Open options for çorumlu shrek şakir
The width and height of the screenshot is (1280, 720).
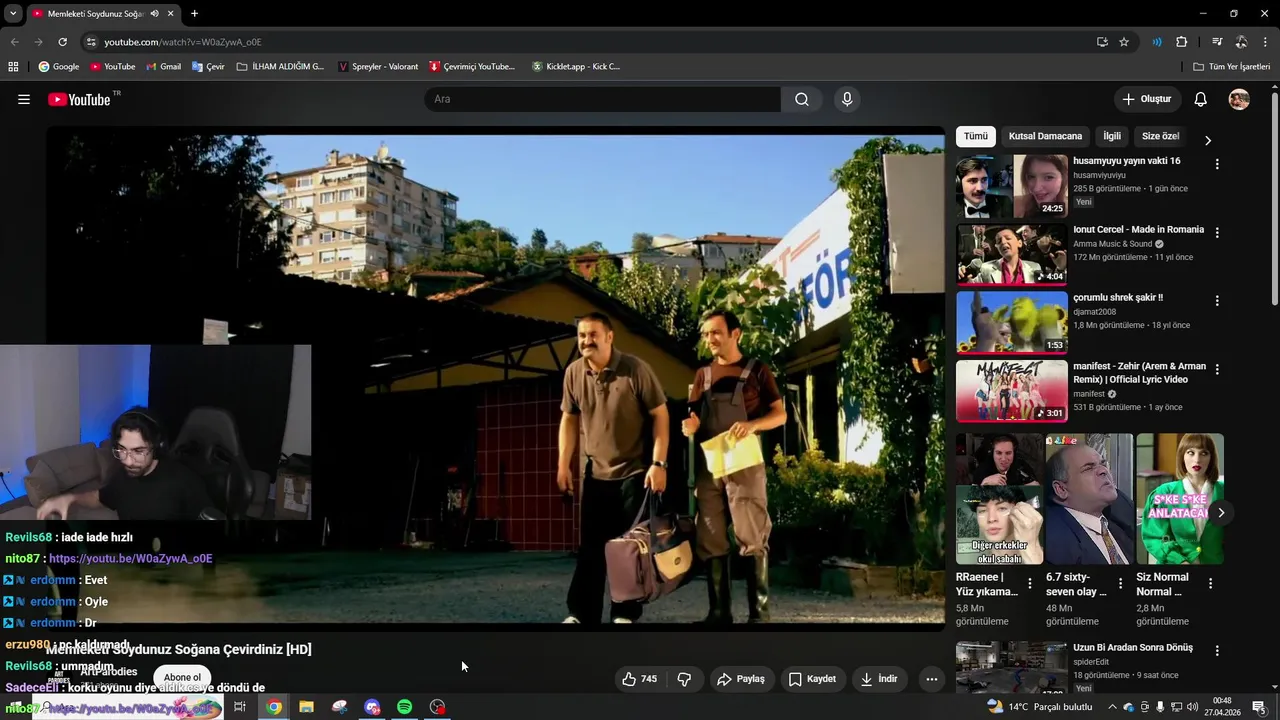1217,300
